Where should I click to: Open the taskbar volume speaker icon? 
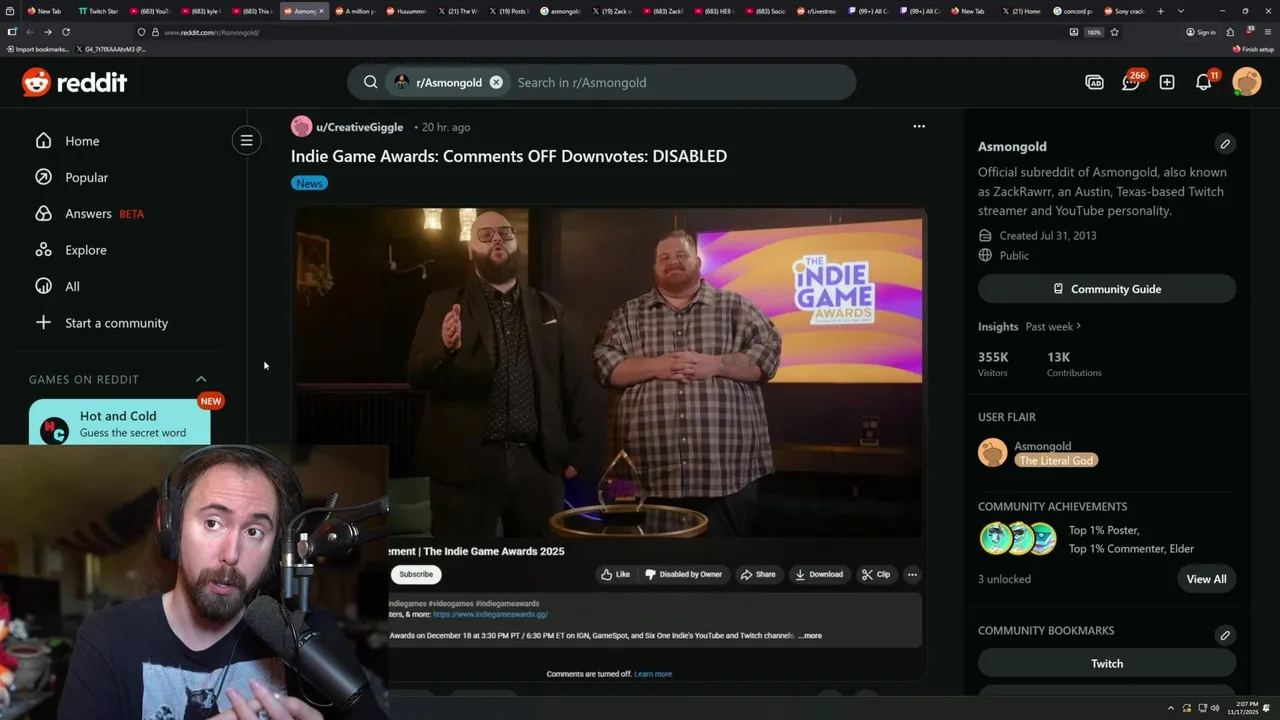click(1215, 708)
